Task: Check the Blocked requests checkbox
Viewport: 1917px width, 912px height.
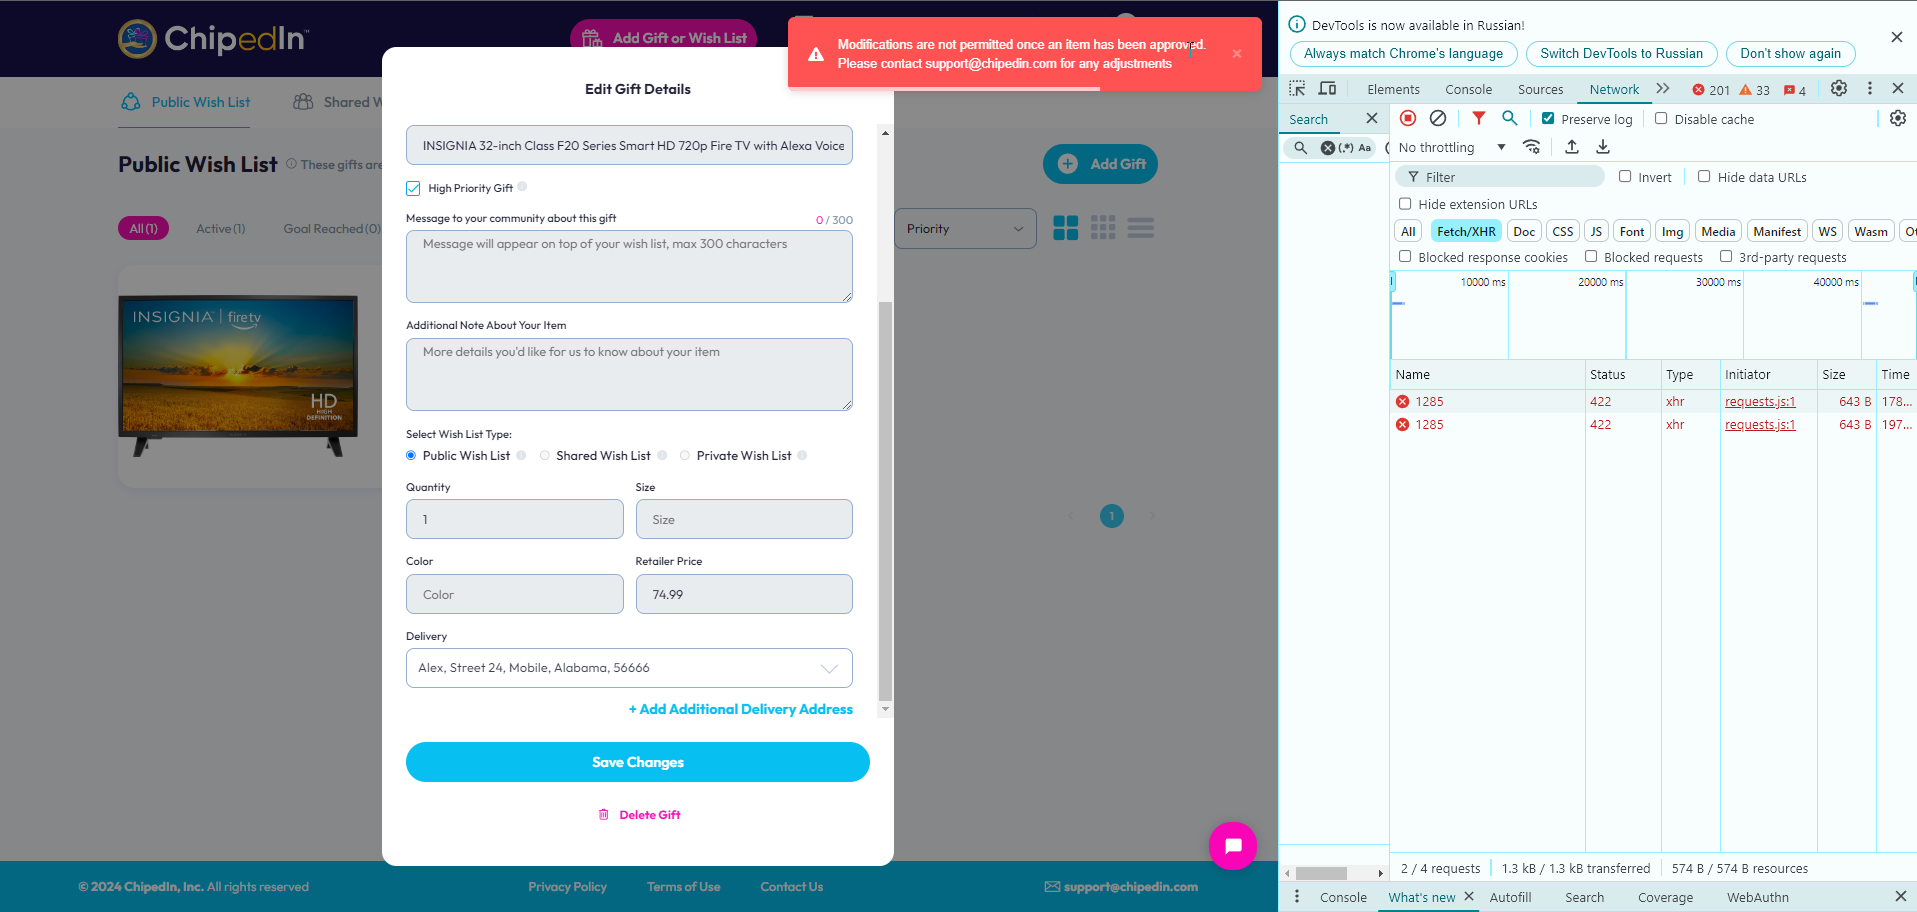Action: 1591,256
